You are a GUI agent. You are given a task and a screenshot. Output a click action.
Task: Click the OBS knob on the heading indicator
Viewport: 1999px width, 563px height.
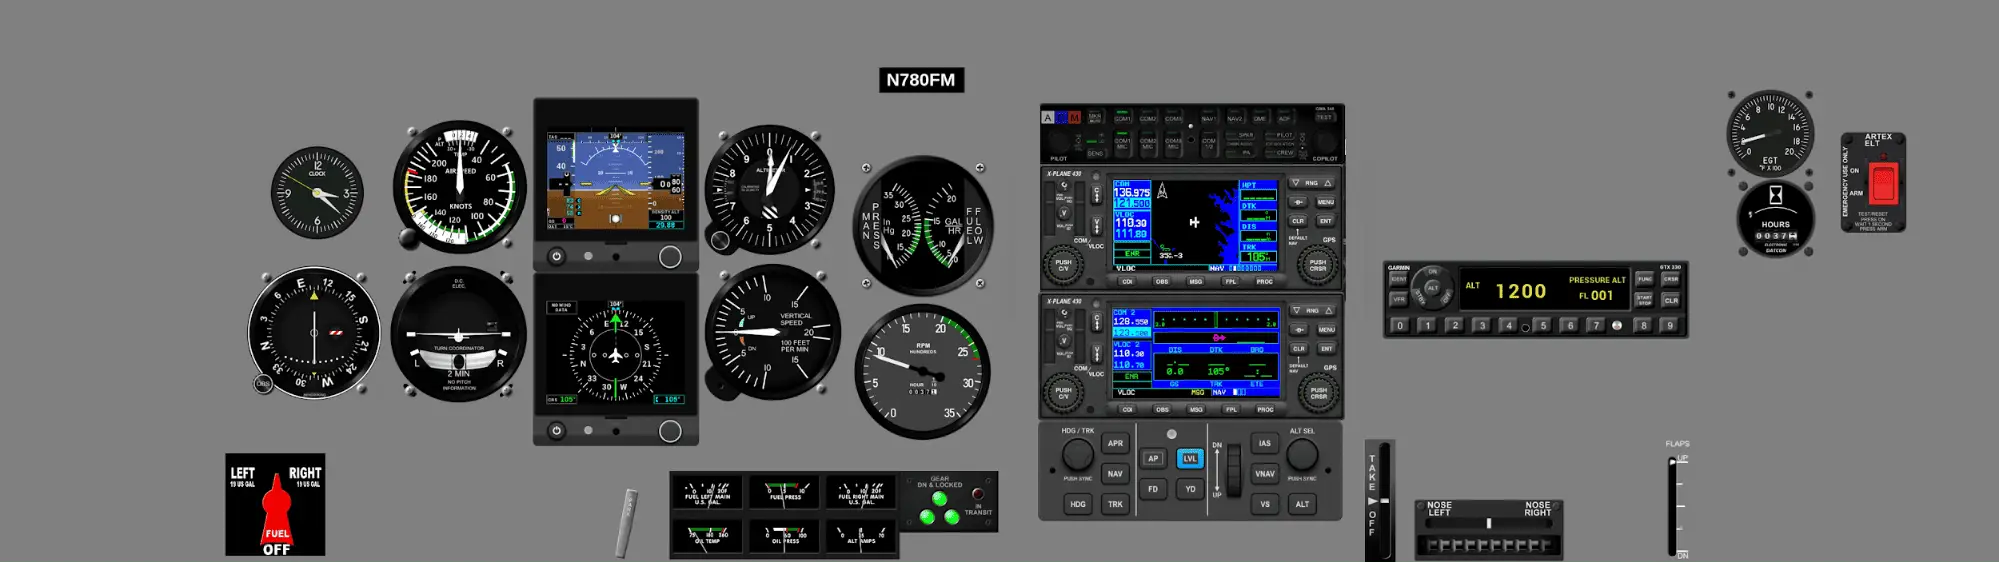click(263, 384)
